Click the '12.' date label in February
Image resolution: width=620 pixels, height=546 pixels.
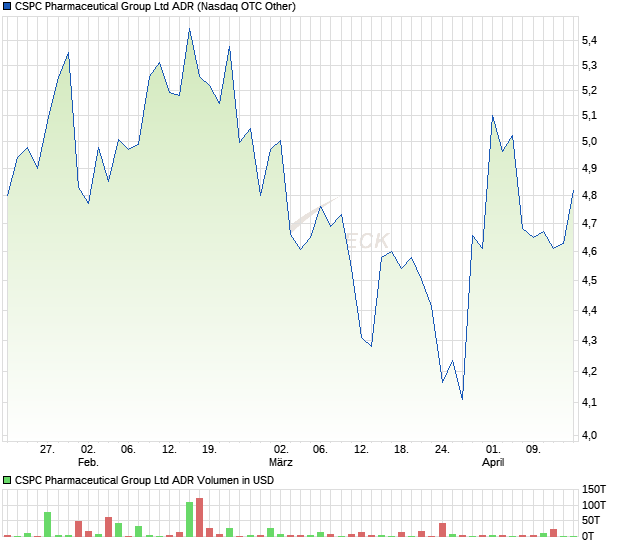click(x=169, y=450)
